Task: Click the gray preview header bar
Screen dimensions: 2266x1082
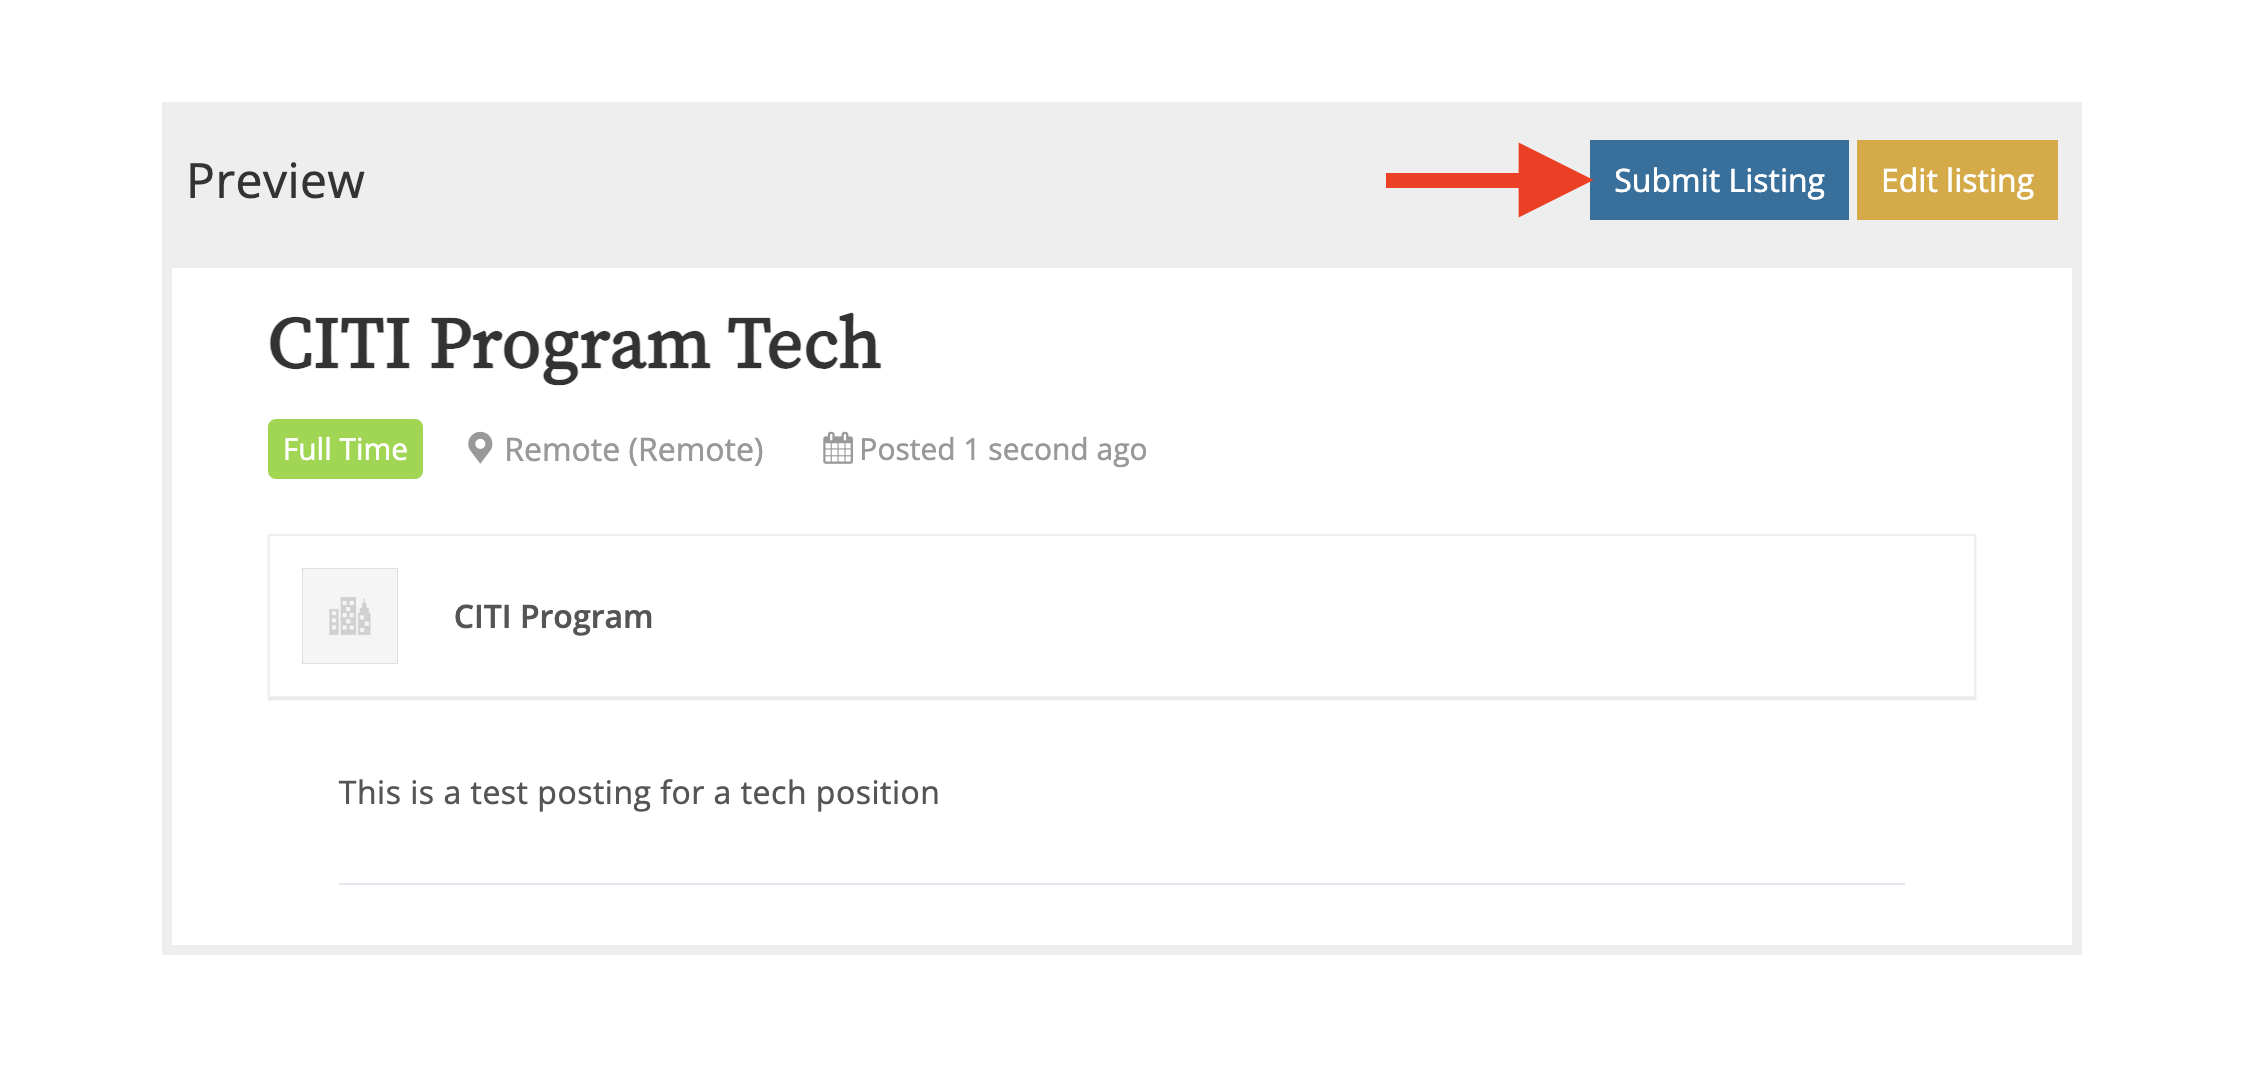Action: [x=900, y=180]
